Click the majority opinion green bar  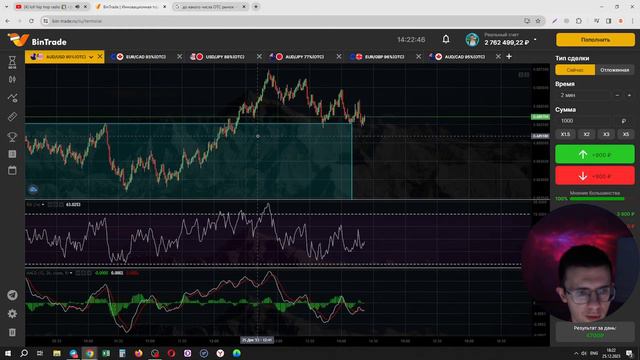(597, 199)
